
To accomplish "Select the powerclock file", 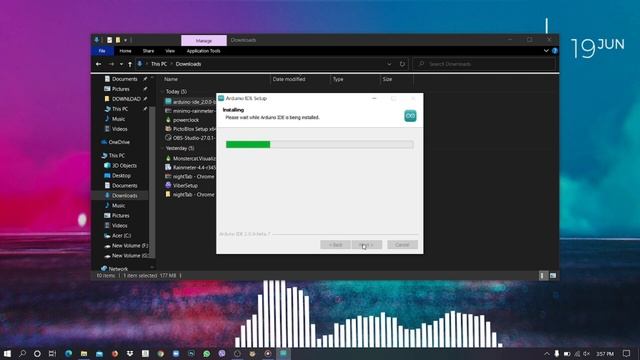I will click(186, 120).
